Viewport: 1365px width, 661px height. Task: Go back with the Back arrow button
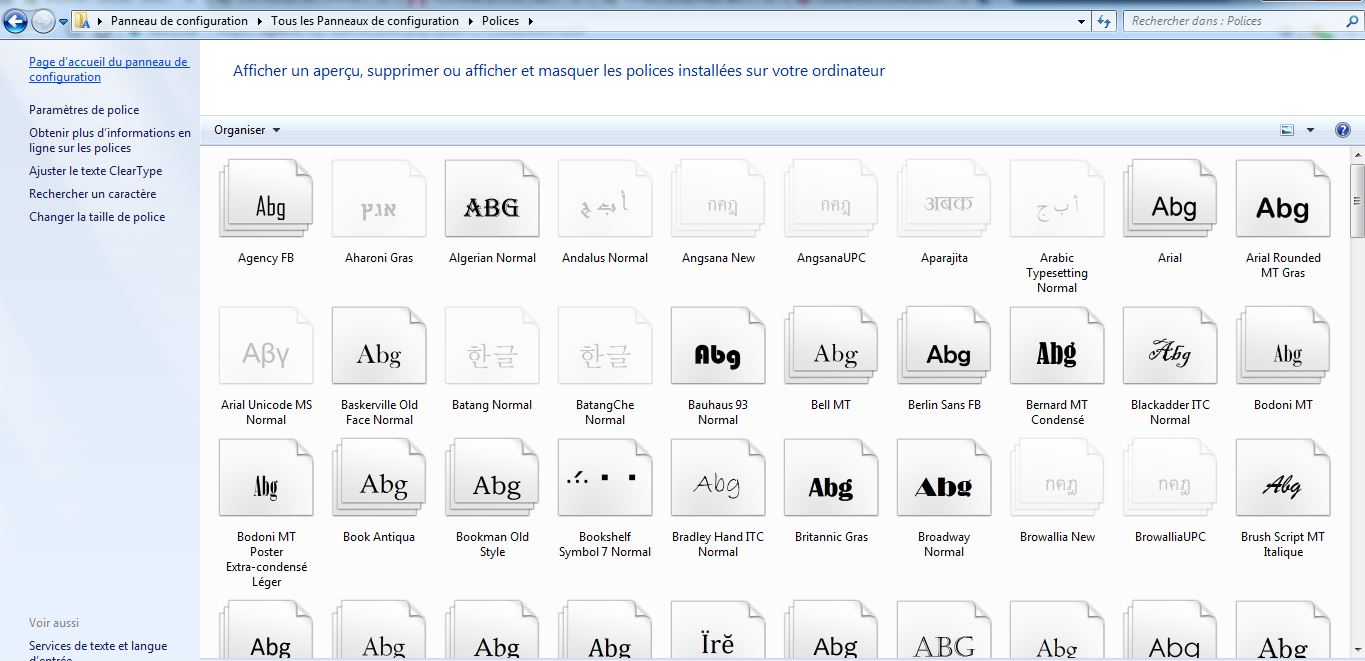[x=15, y=21]
